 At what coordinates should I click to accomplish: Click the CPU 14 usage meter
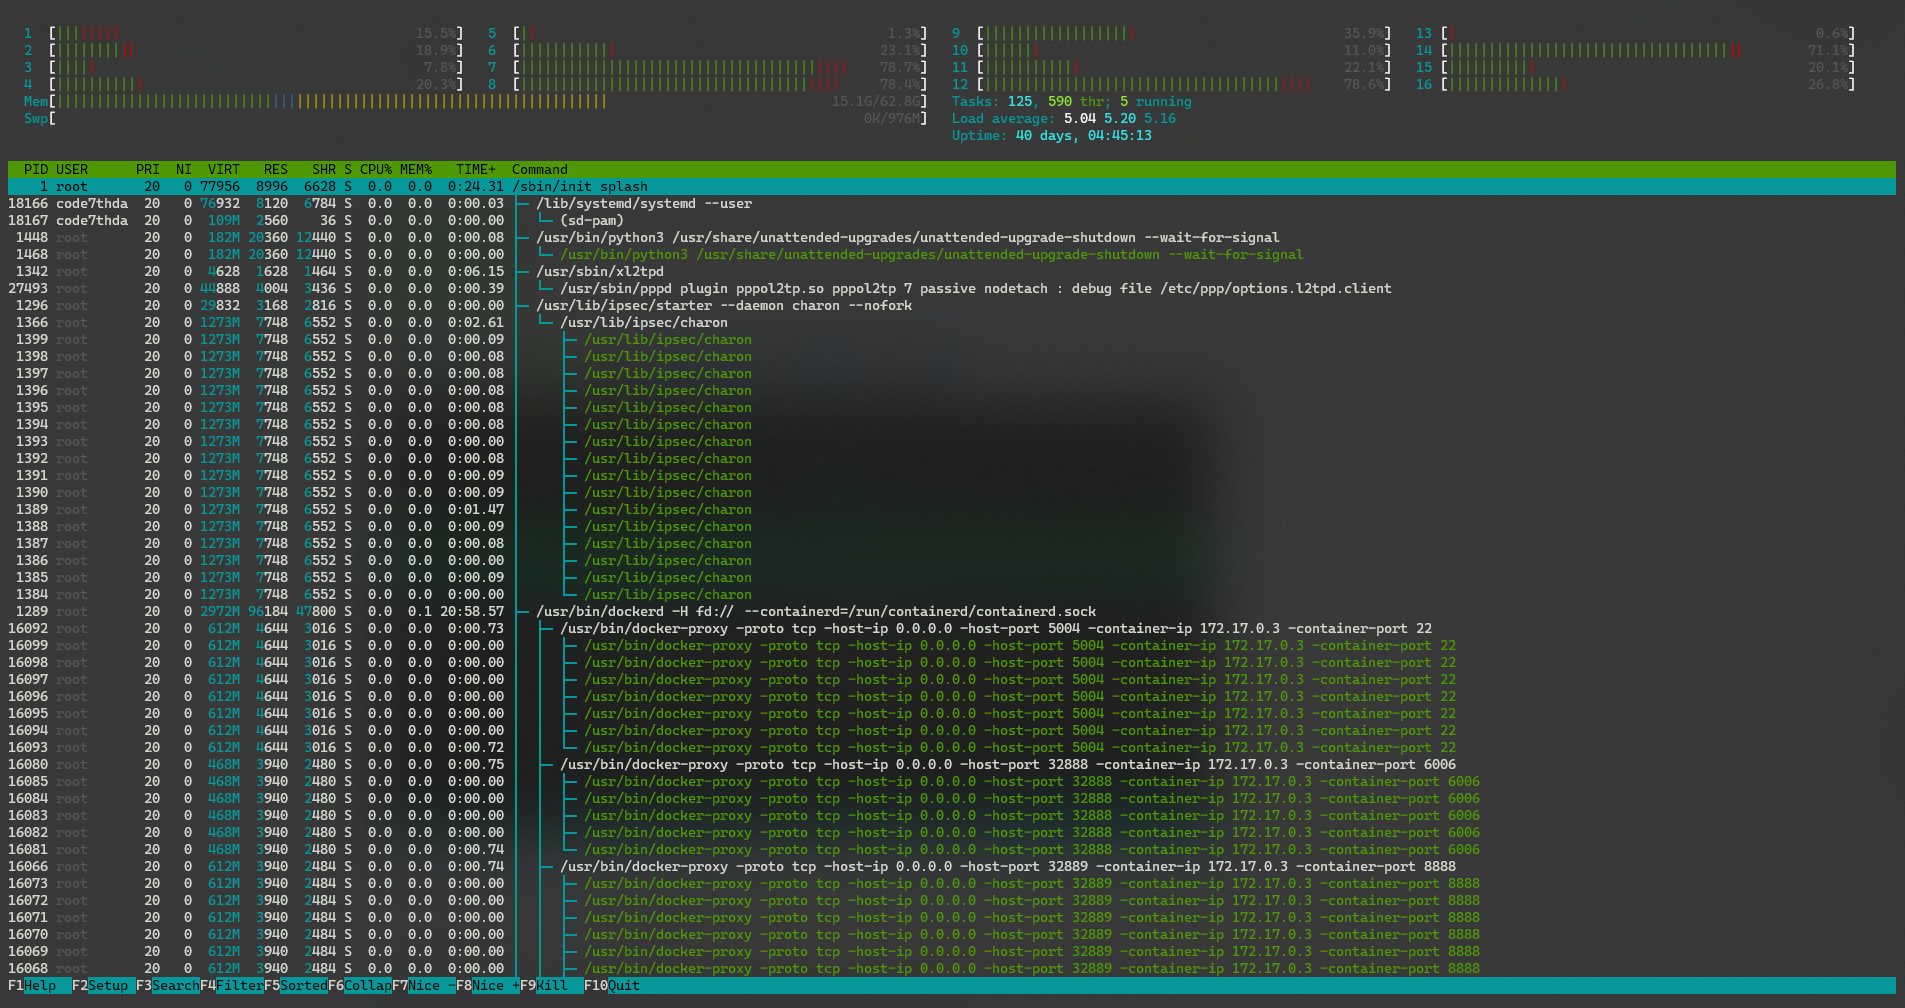[1636, 50]
